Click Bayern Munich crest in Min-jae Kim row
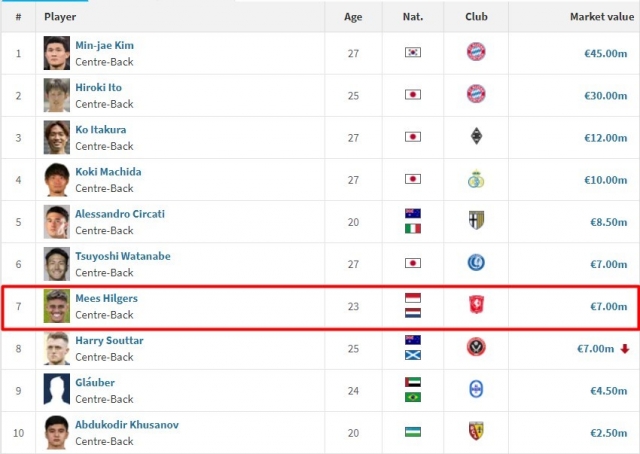The width and height of the screenshot is (640, 454). 476,52
